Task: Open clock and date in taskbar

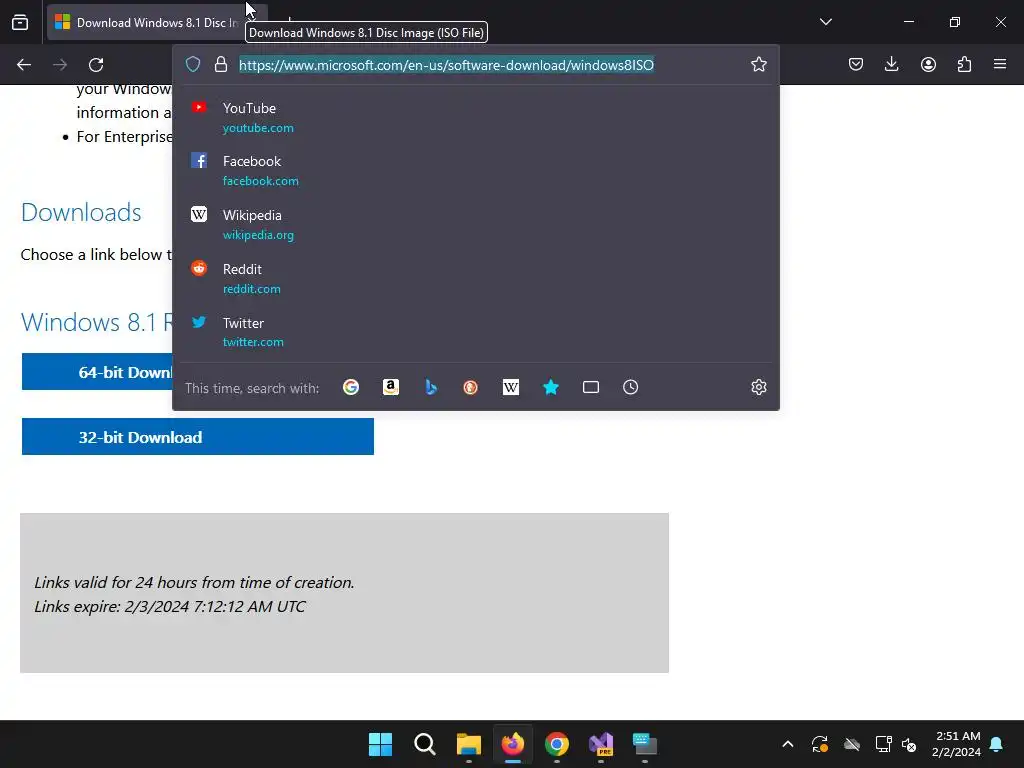Action: 957,744
